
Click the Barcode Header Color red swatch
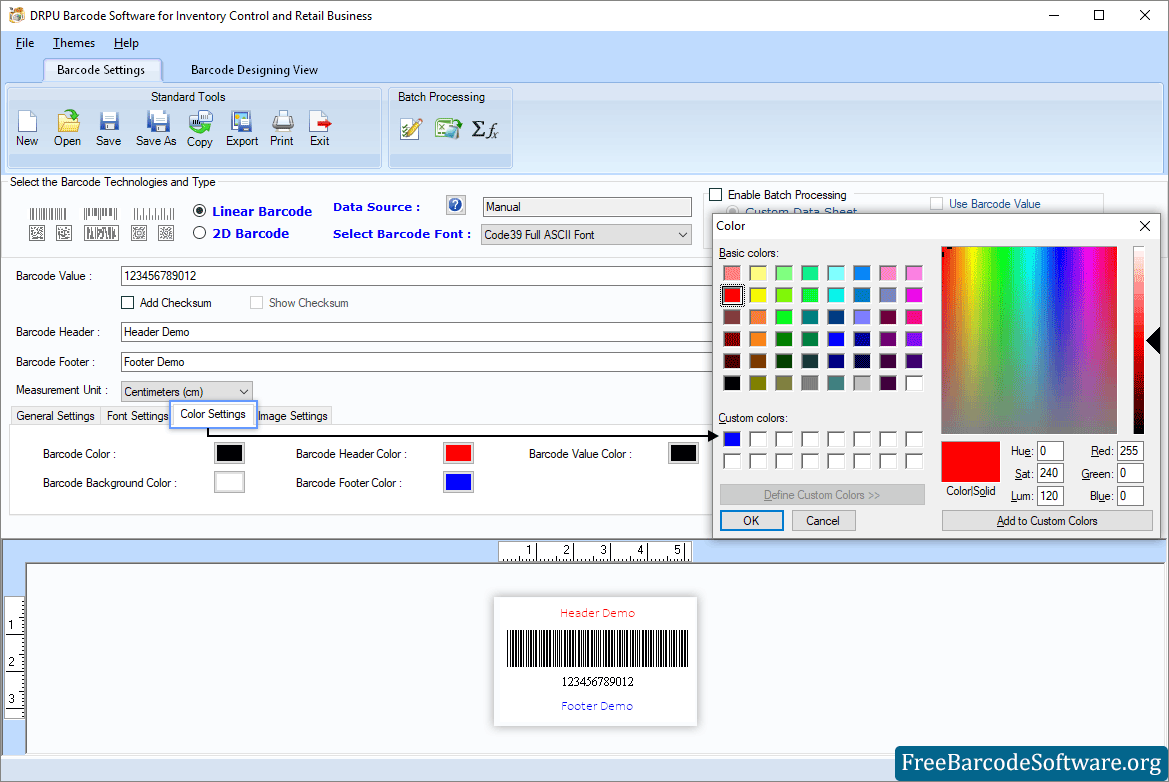pos(458,453)
